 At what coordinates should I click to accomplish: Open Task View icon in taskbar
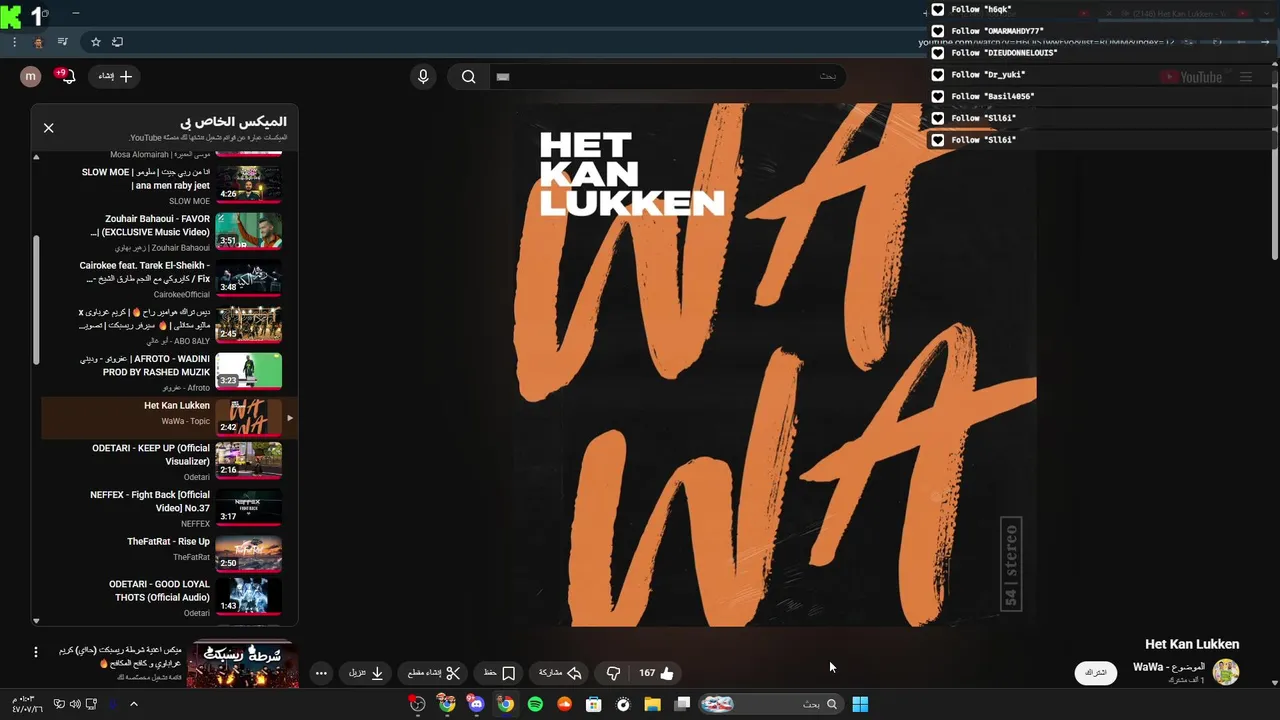tap(682, 704)
